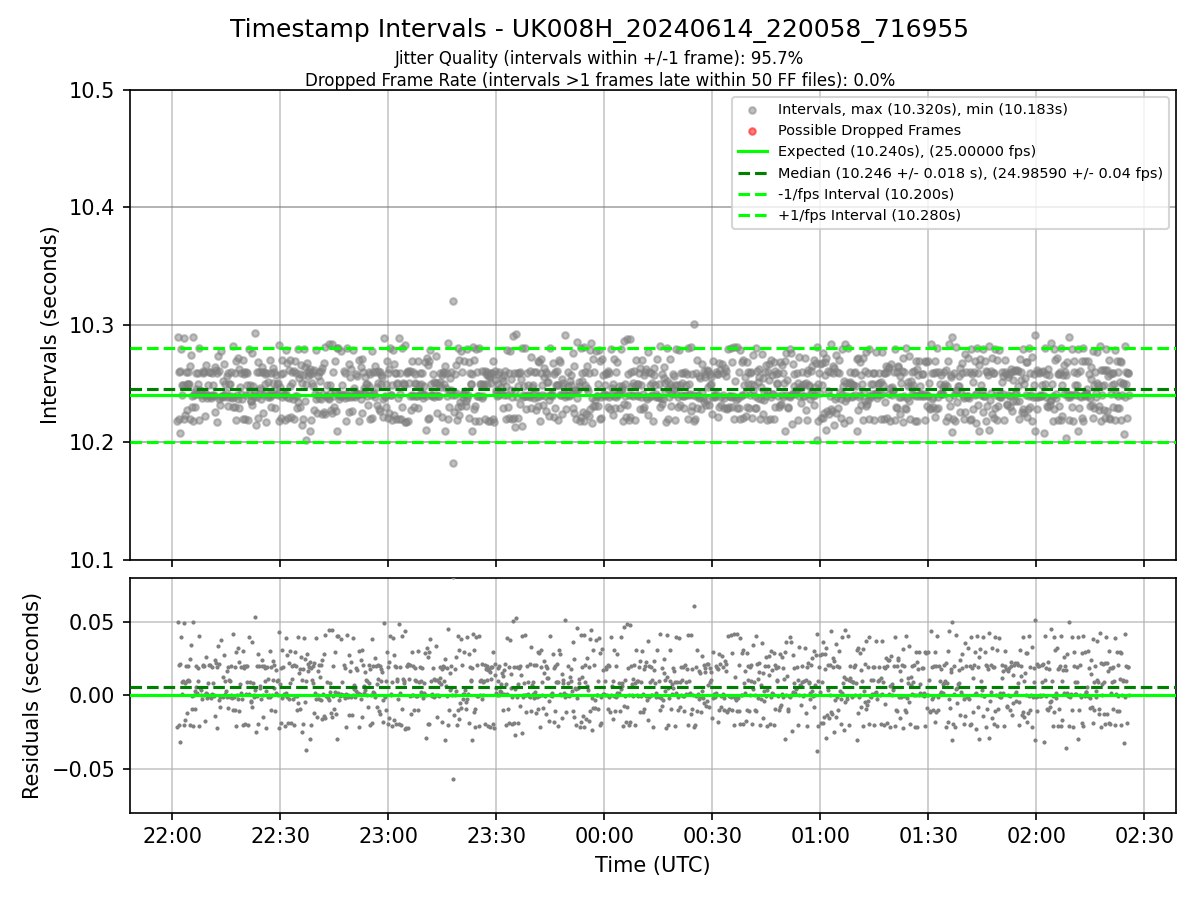Click the 01:00 time tick label

820,834
